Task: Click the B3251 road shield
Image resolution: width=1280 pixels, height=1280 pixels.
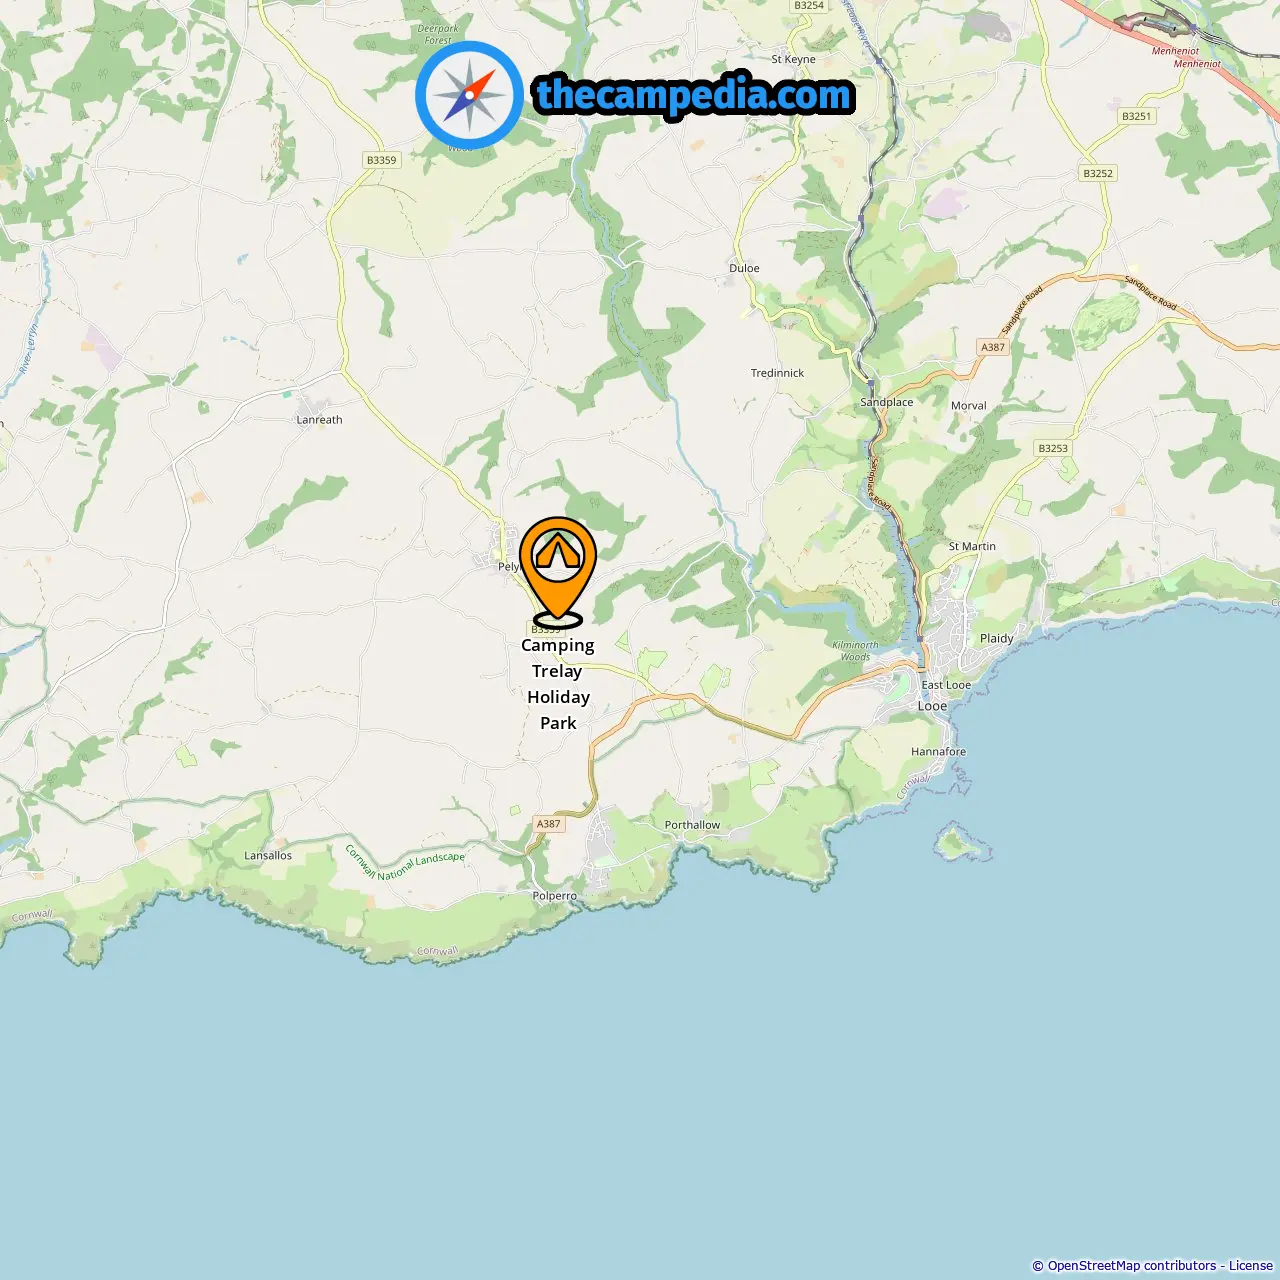Action: [x=1136, y=116]
